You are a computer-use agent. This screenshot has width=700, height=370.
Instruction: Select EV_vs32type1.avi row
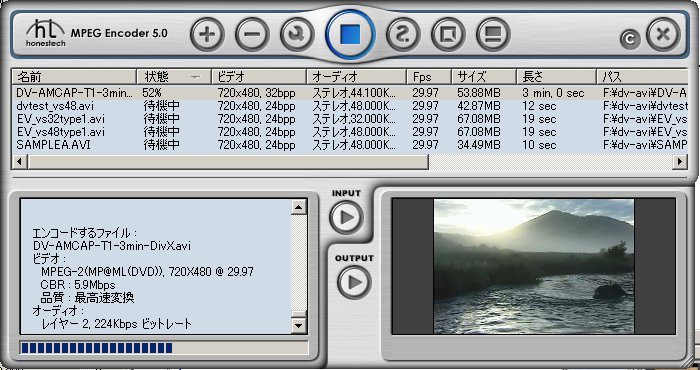(347, 119)
